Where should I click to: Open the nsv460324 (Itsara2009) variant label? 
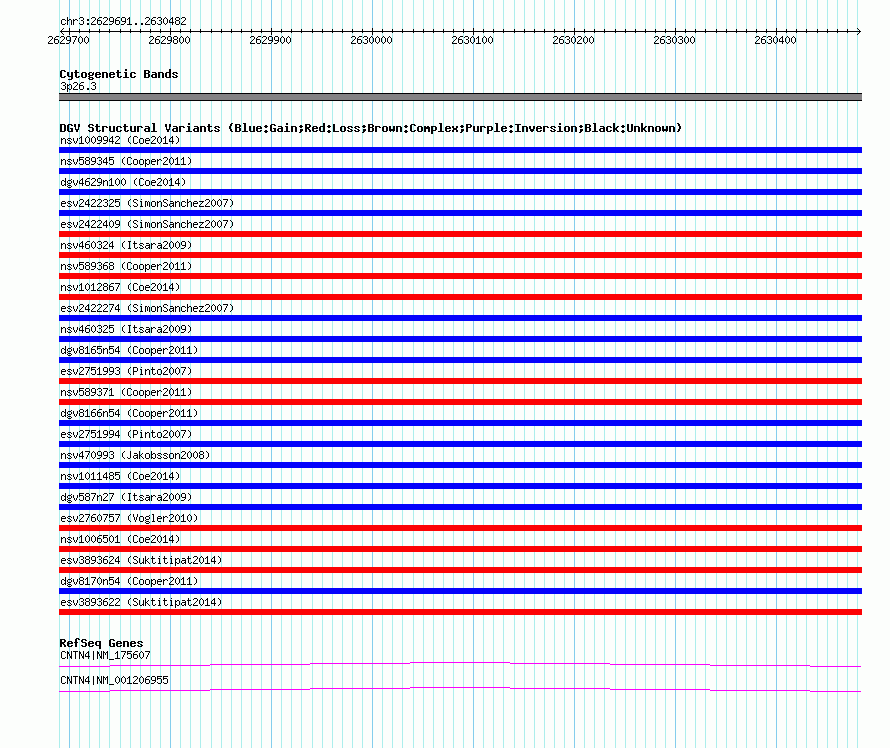pos(126,245)
